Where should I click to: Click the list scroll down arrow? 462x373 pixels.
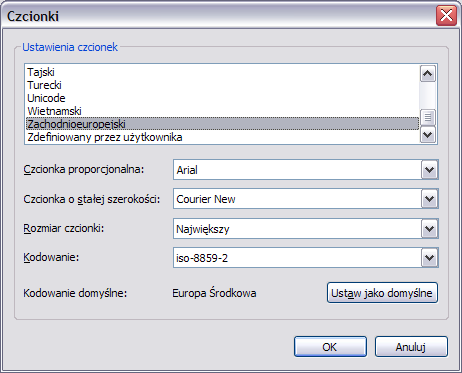click(428, 135)
